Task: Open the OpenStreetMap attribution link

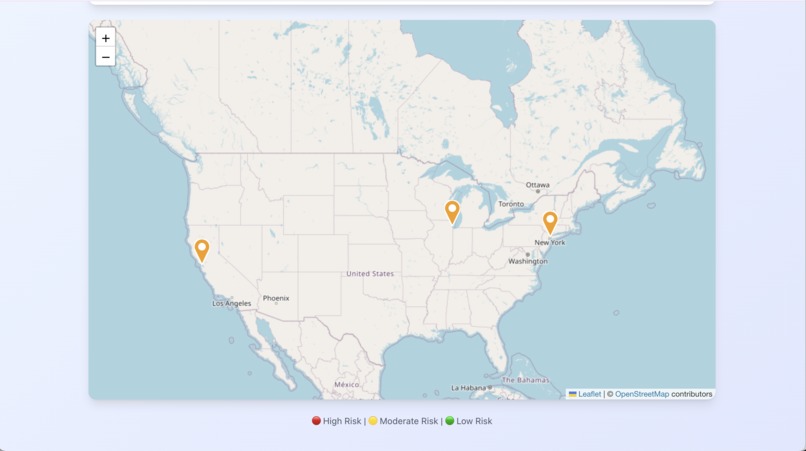Action: 642,394
